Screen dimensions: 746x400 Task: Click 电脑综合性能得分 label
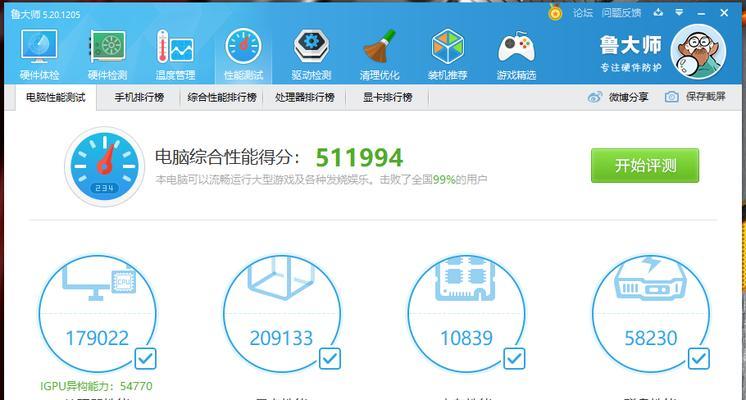point(227,157)
